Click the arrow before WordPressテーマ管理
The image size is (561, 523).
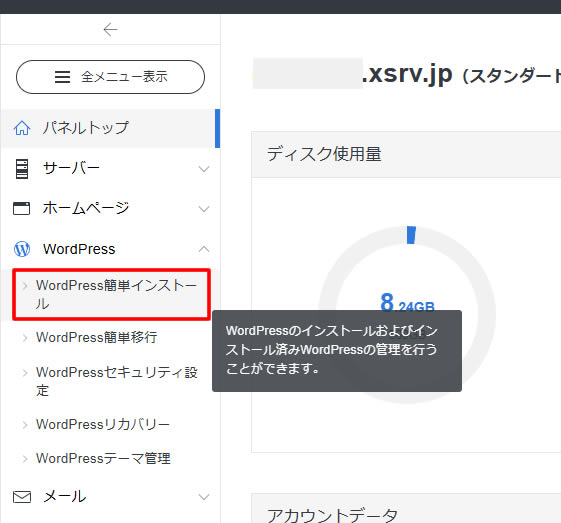point(25,459)
